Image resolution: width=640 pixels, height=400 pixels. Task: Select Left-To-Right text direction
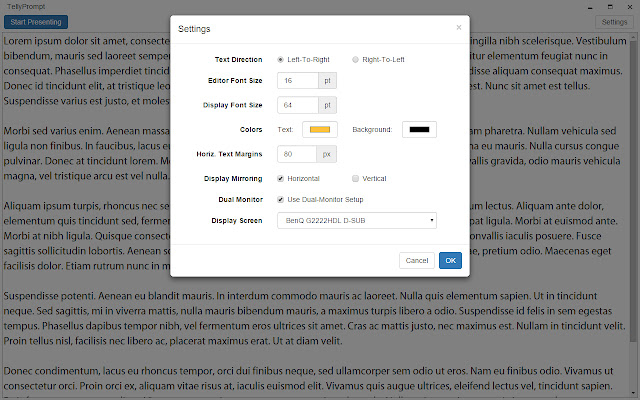pyautogui.click(x=280, y=60)
